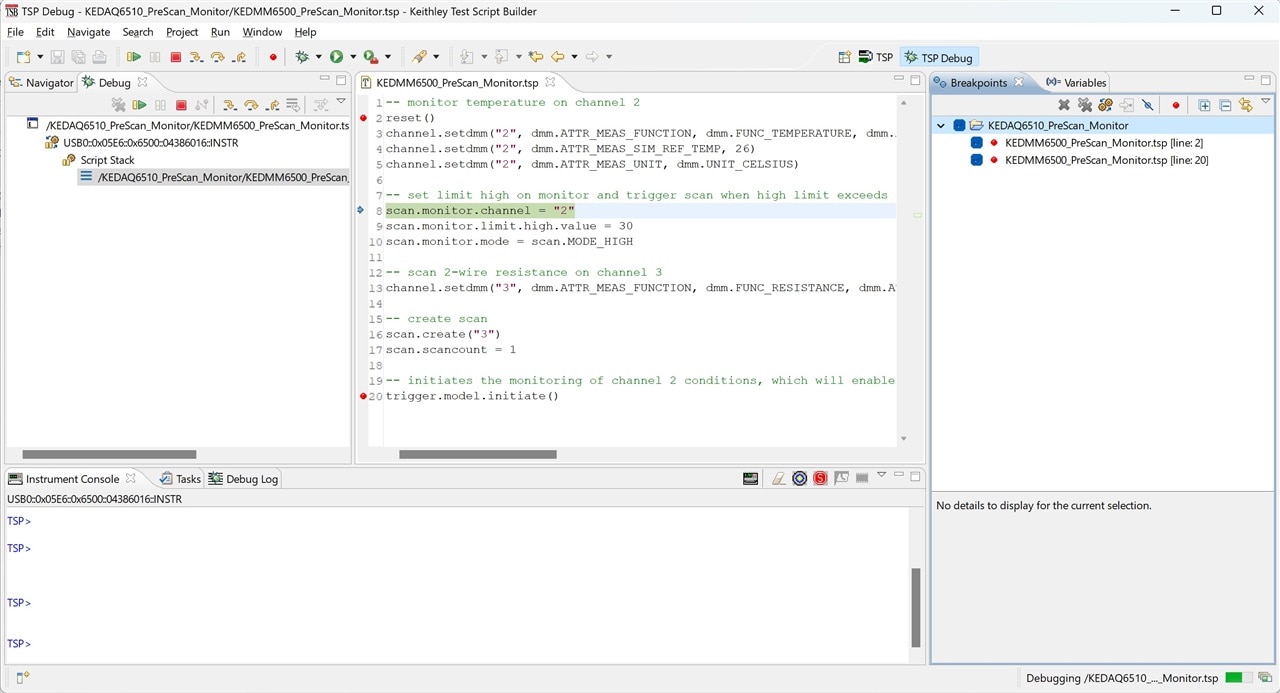Clear the Instrument Console with the eraser icon
This screenshot has width=1280, height=693.
(x=778, y=479)
